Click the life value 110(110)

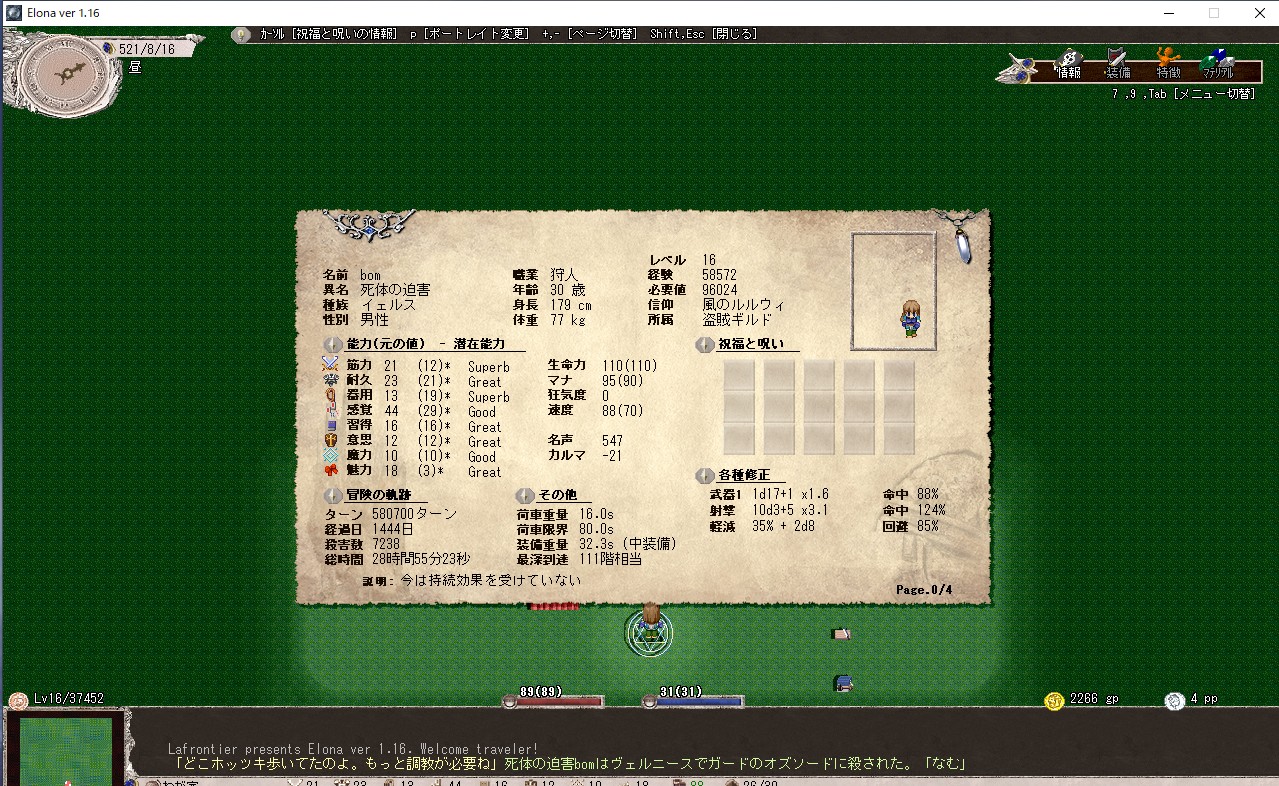630,366
